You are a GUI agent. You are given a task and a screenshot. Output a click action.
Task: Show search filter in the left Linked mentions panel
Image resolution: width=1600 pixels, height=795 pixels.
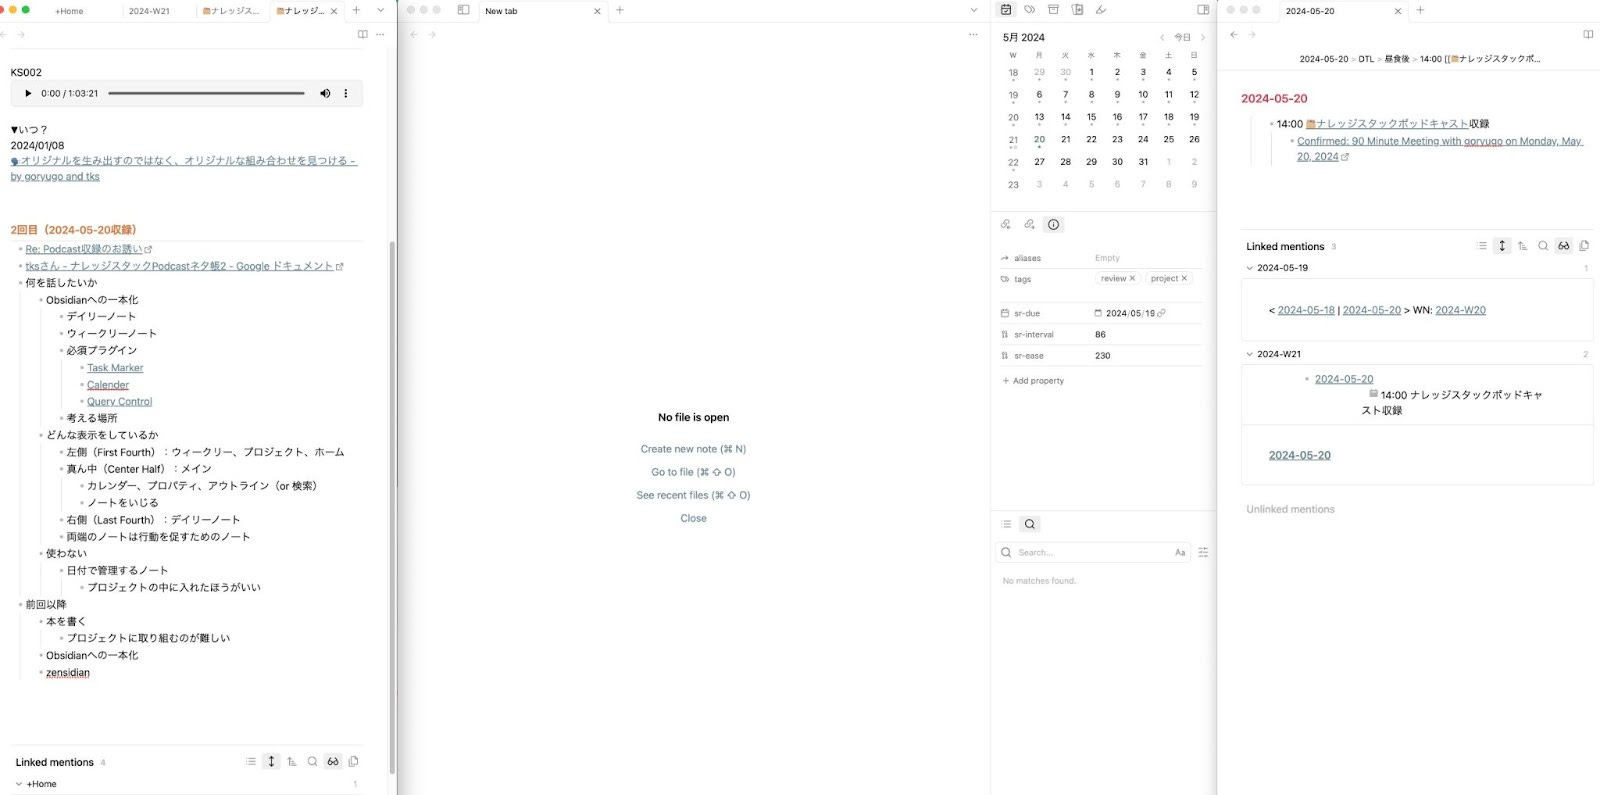coord(312,762)
